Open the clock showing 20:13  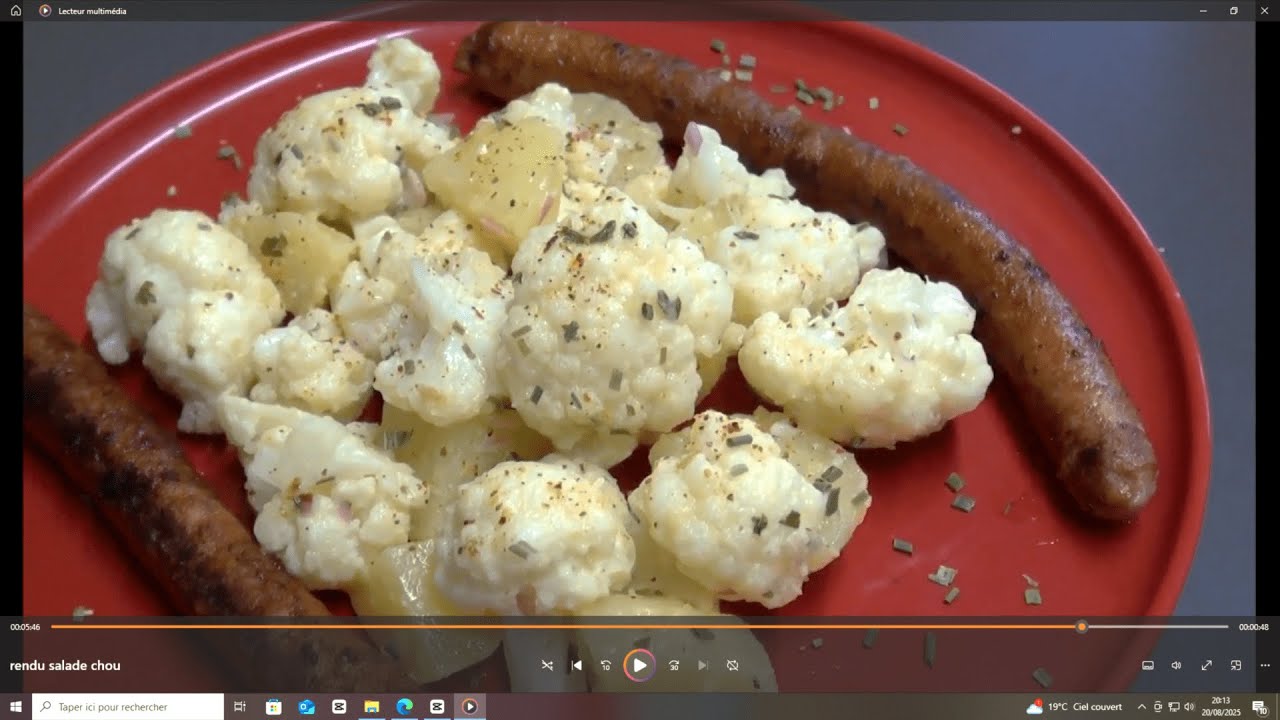click(1220, 707)
